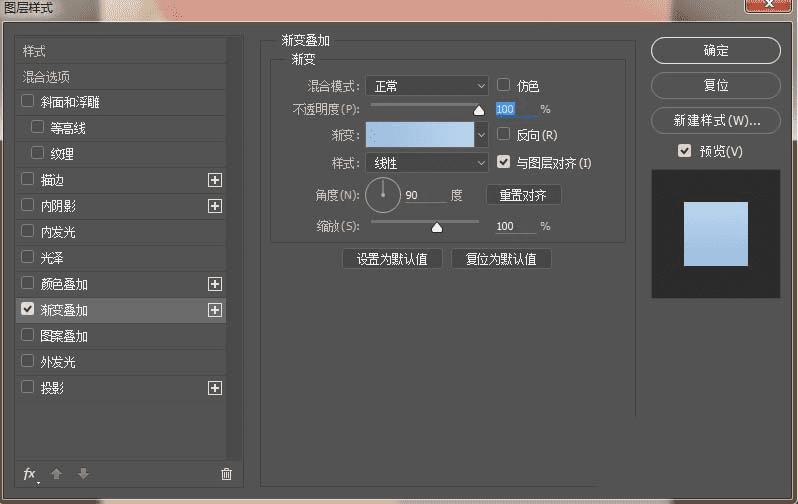Screen dimensions: 798x504
Task: Click the opacity value field showing 100
Action: [516, 109]
